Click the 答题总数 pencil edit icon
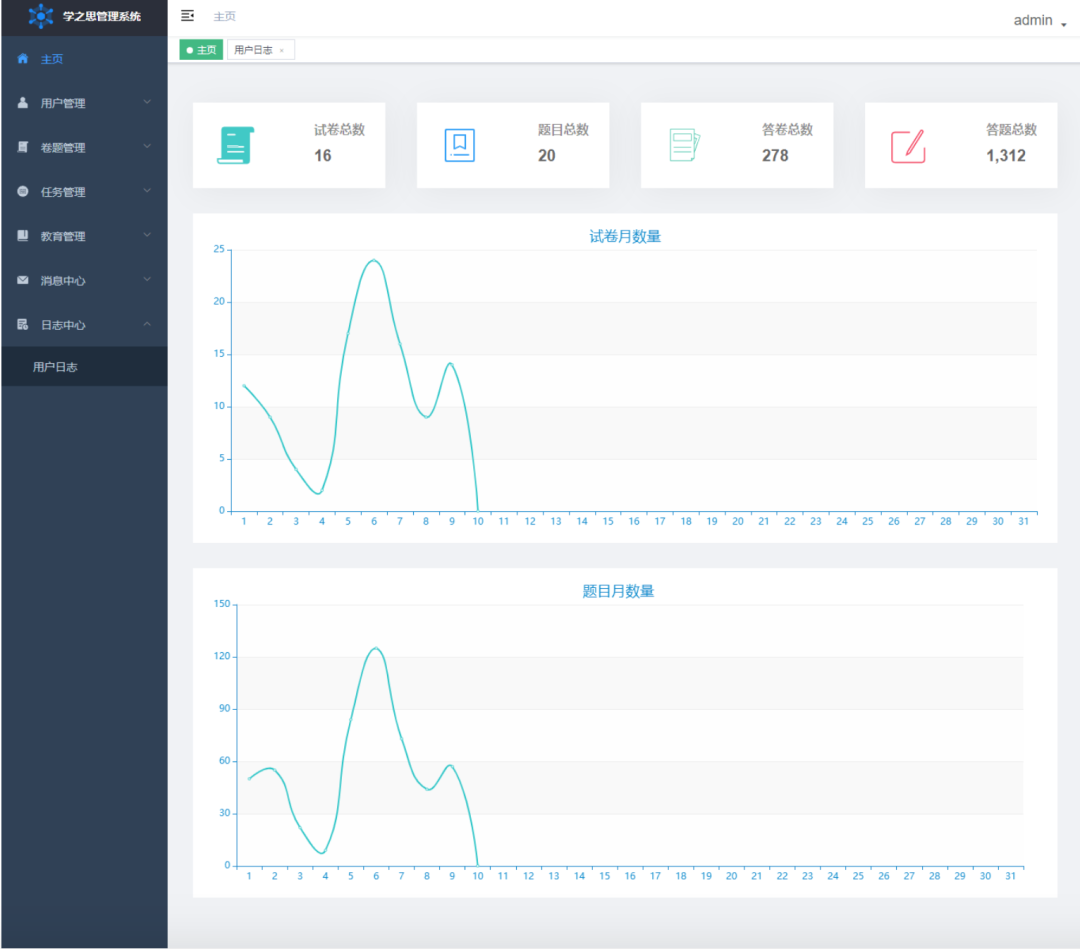This screenshot has height=949, width=1080. point(907,146)
